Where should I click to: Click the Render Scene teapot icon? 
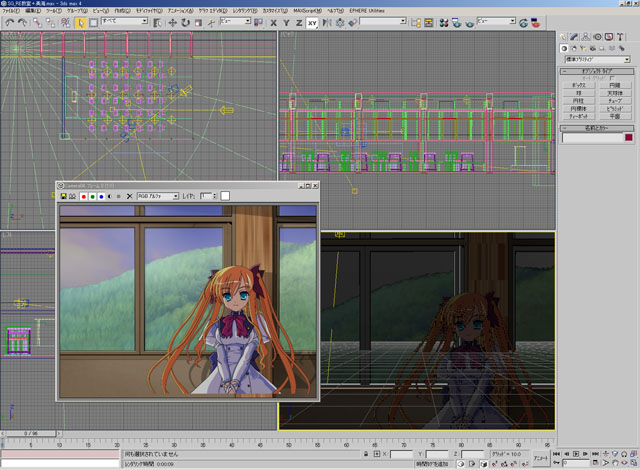[x=456, y=23]
